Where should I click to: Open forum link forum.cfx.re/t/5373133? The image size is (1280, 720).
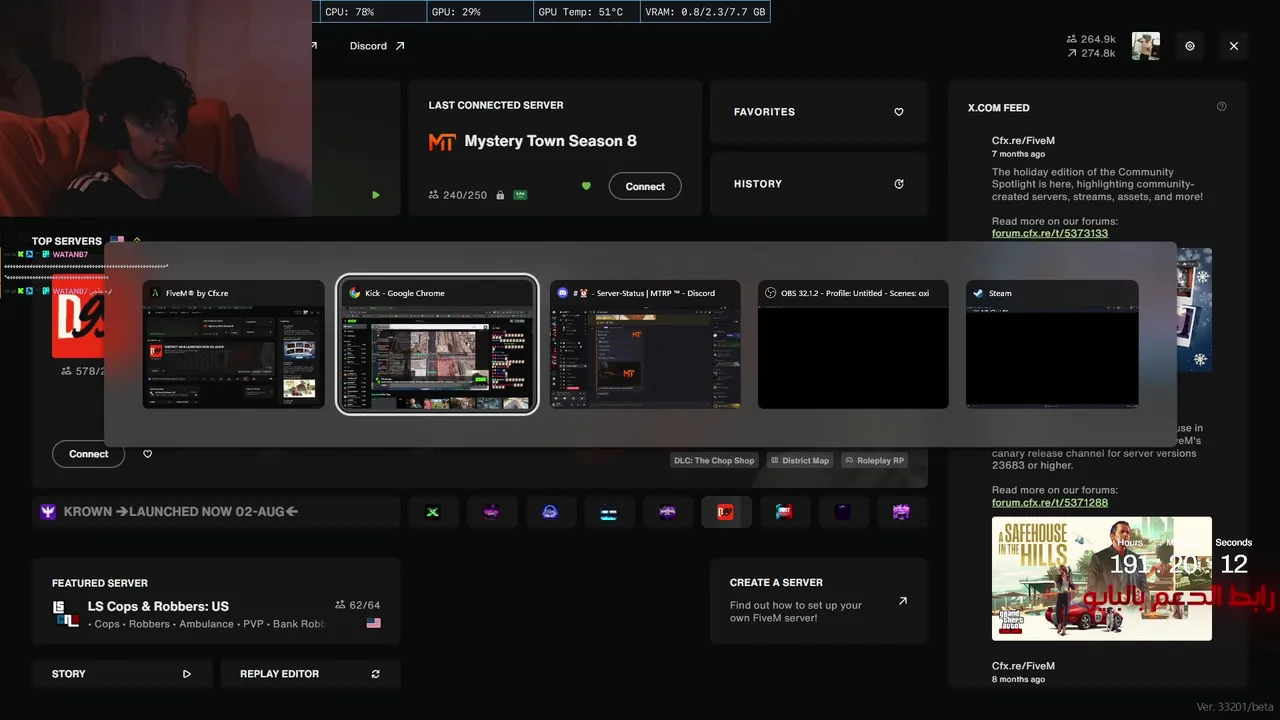pyautogui.click(x=1050, y=233)
